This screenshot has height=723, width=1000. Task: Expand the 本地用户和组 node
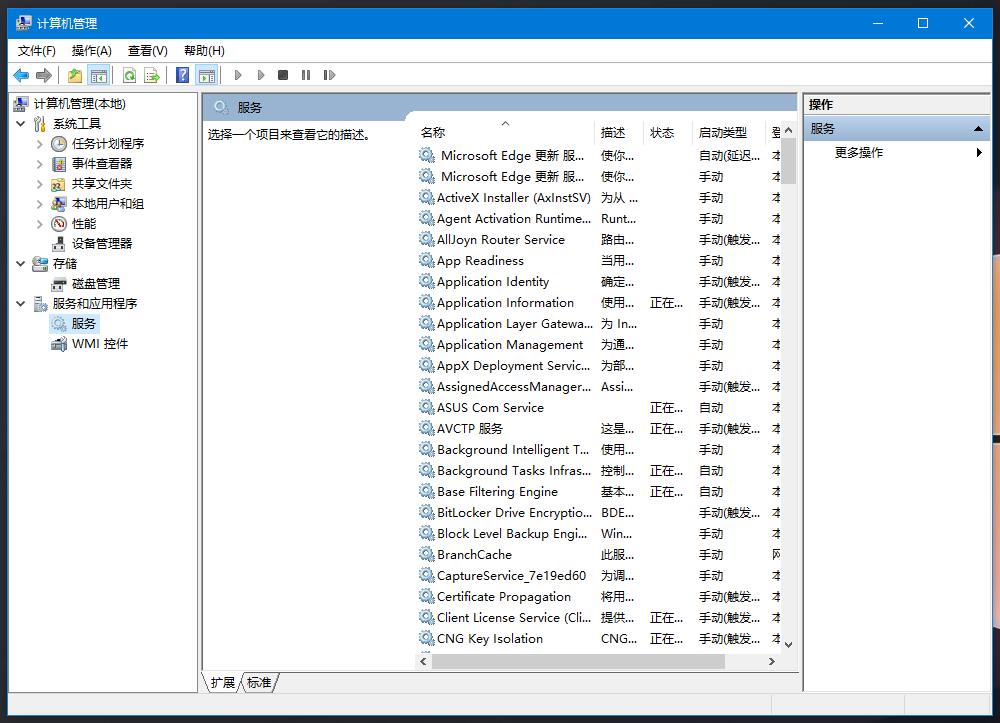pyautogui.click(x=40, y=203)
